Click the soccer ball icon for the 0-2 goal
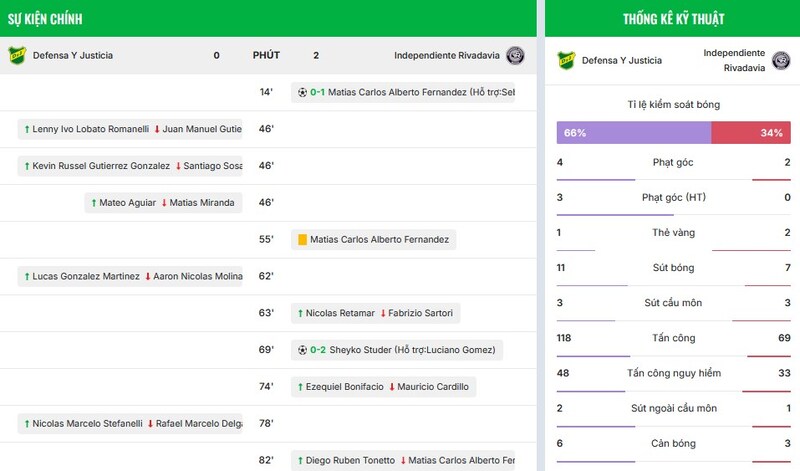This screenshot has height=471, width=800. (302, 350)
